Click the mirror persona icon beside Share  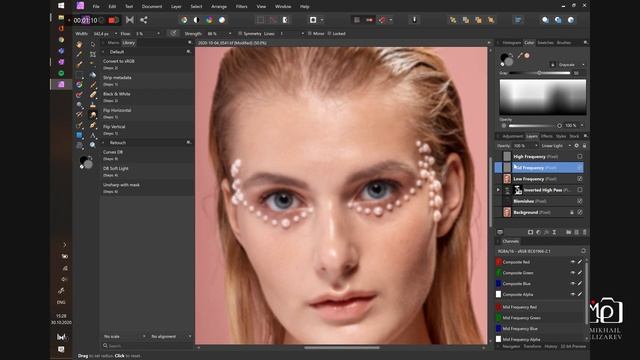pyautogui.click(x=130, y=20)
